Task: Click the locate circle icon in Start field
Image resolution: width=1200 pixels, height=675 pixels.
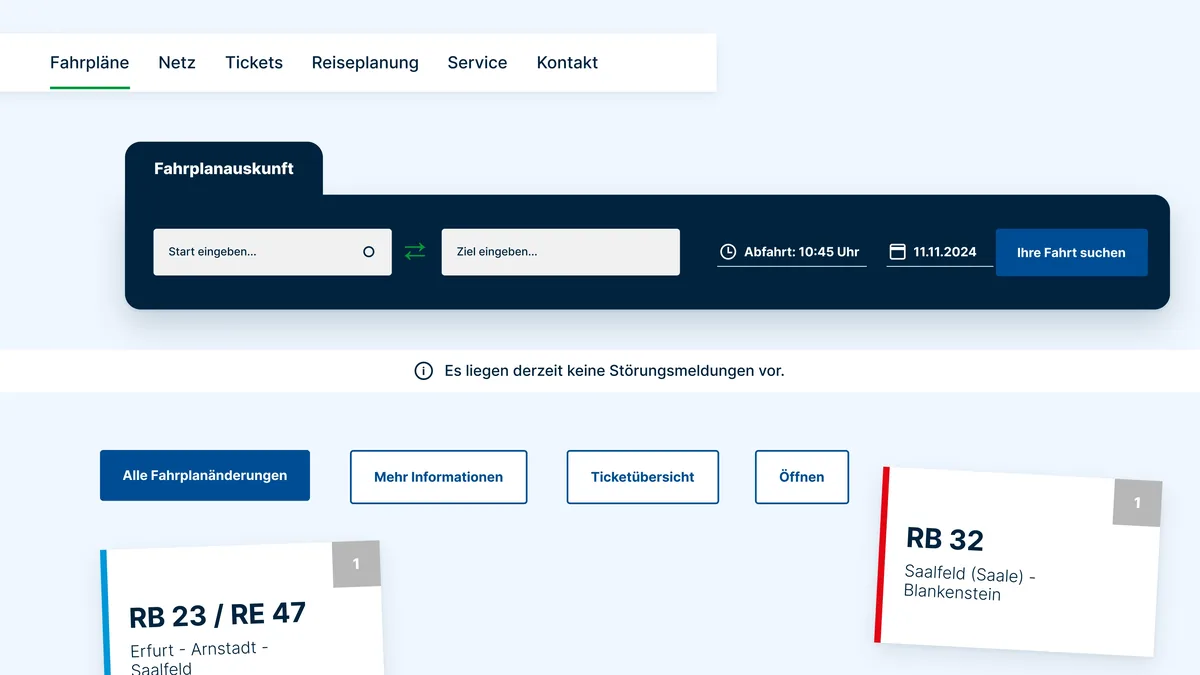Action: pyautogui.click(x=369, y=252)
